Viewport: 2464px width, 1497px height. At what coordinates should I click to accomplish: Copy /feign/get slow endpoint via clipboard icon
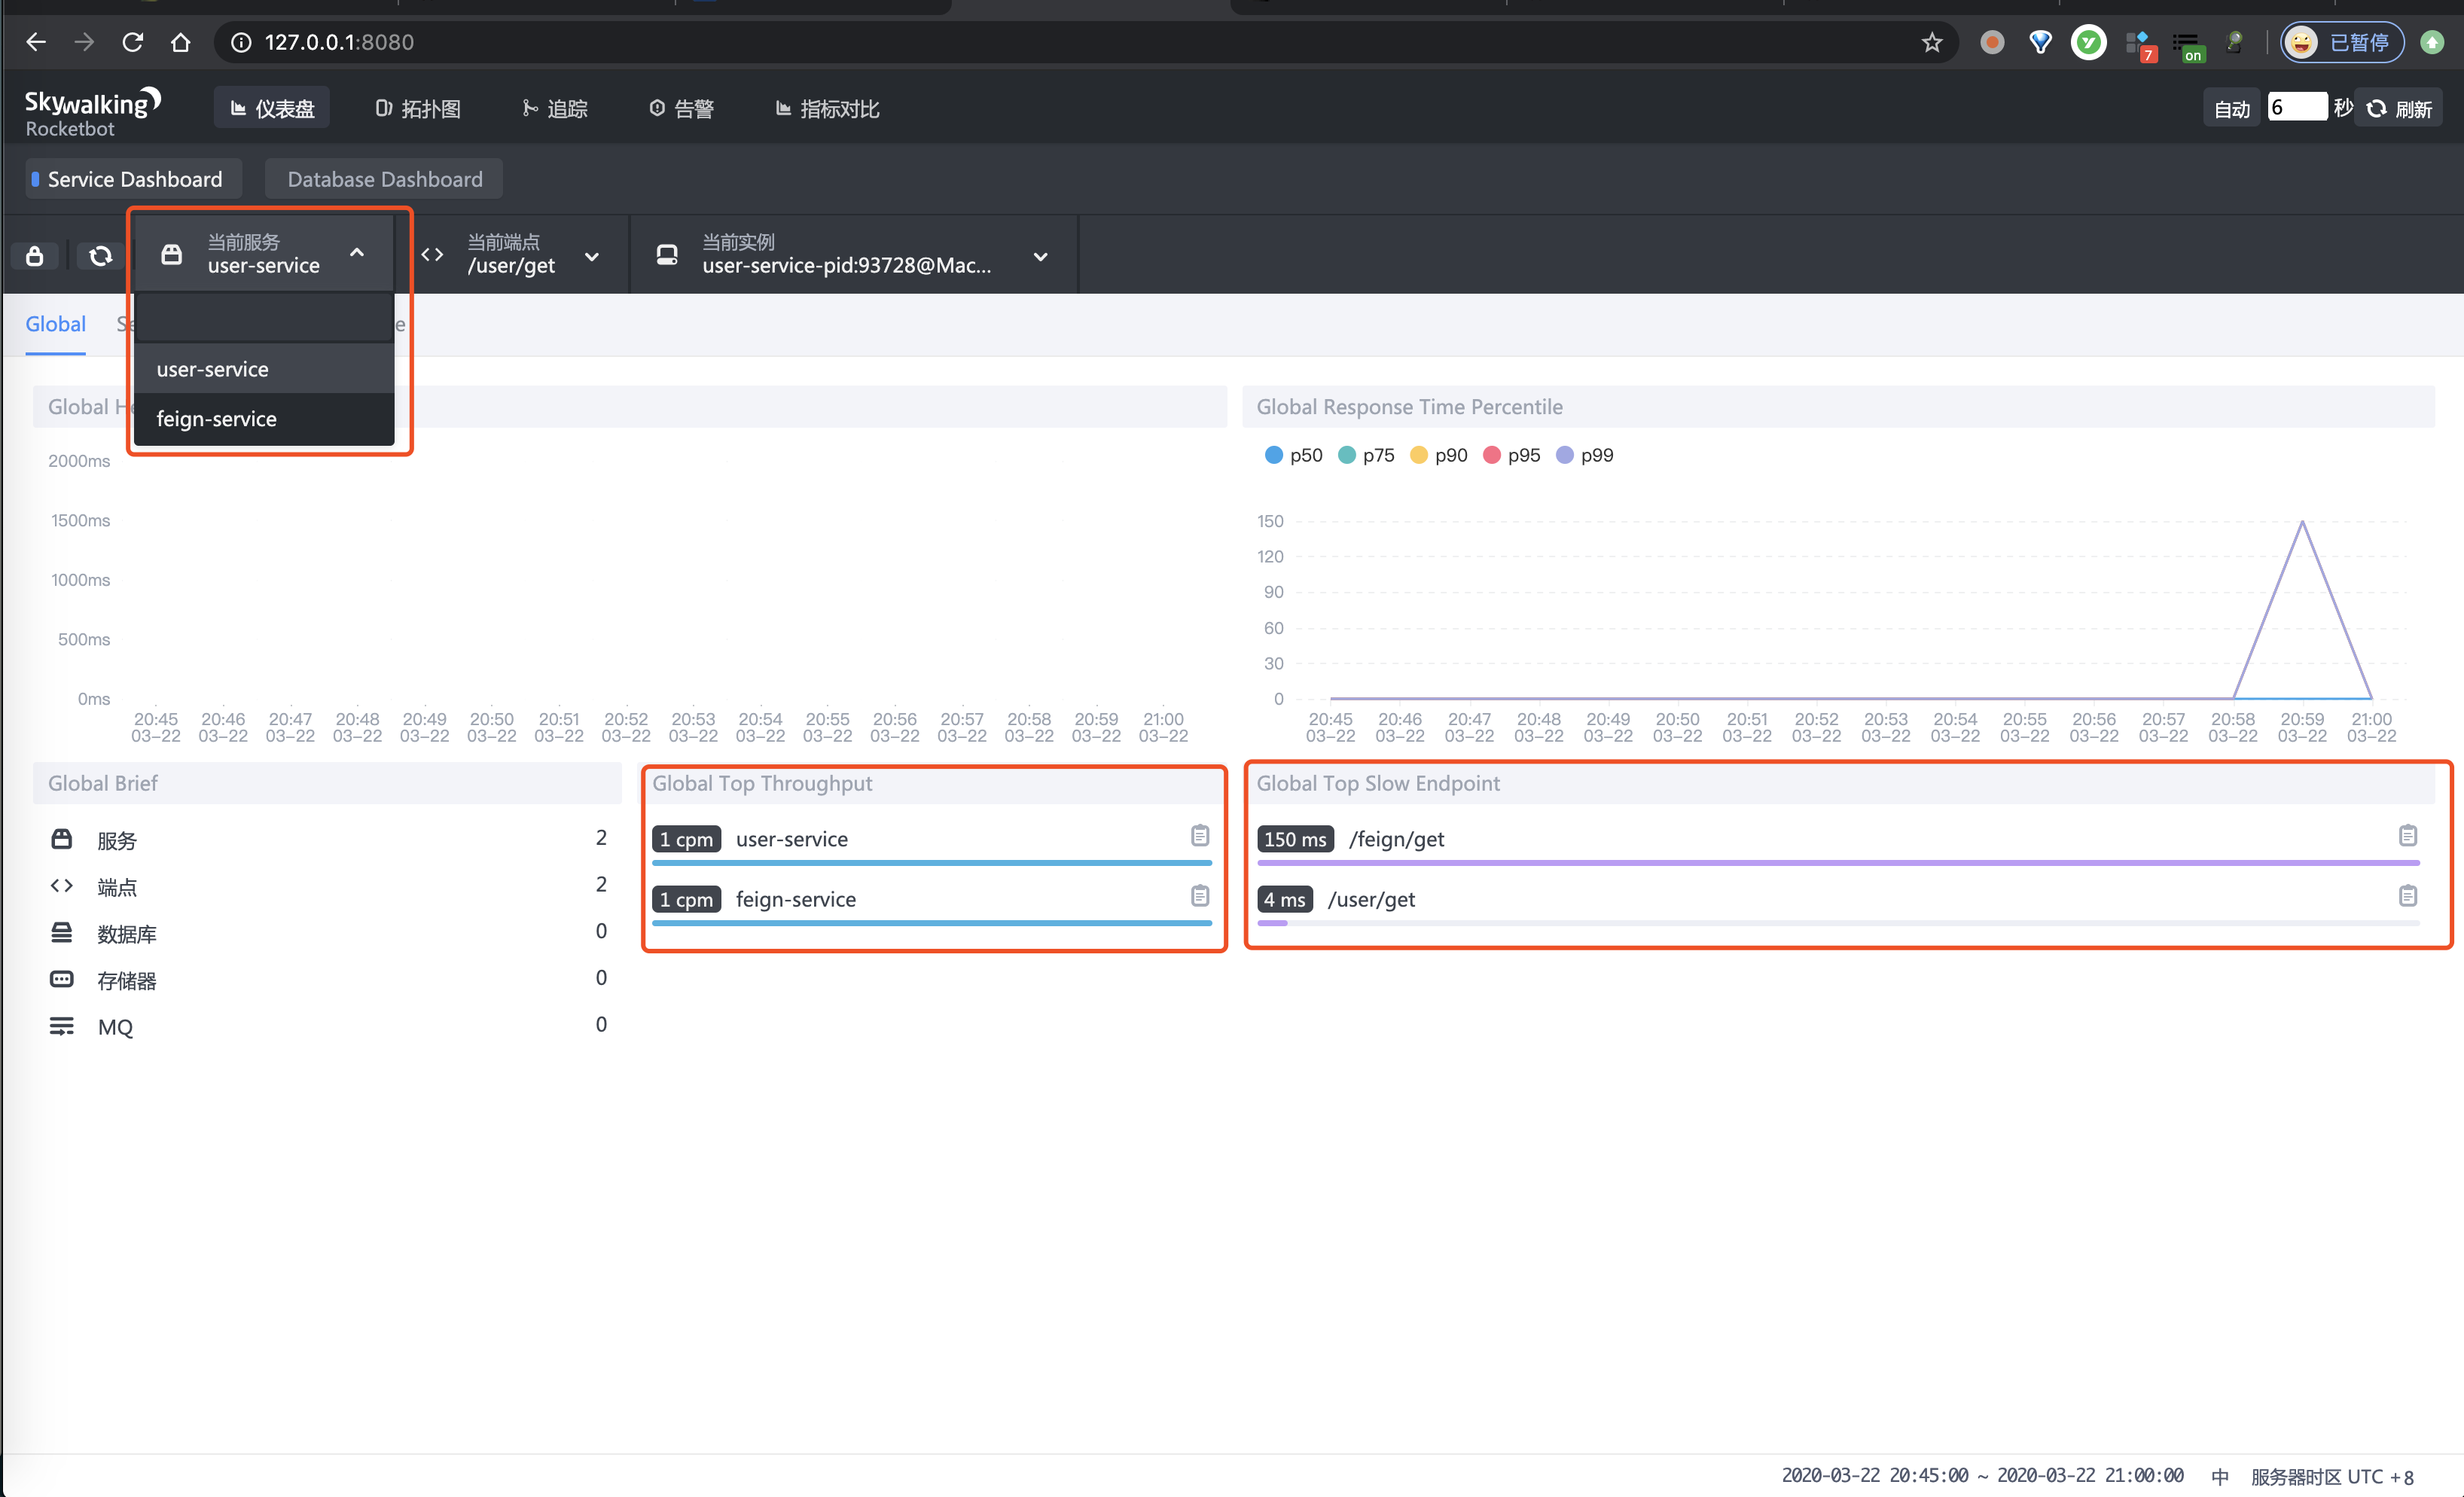2407,835
